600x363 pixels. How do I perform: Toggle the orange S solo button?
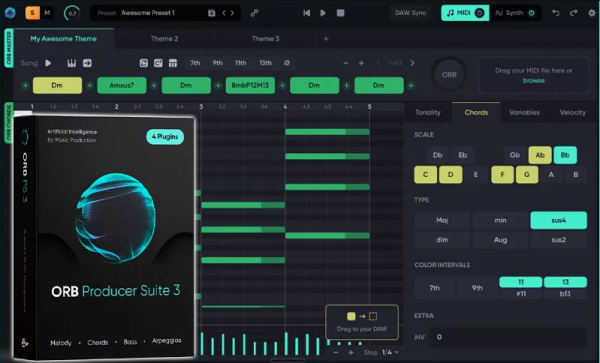[33, 13]
